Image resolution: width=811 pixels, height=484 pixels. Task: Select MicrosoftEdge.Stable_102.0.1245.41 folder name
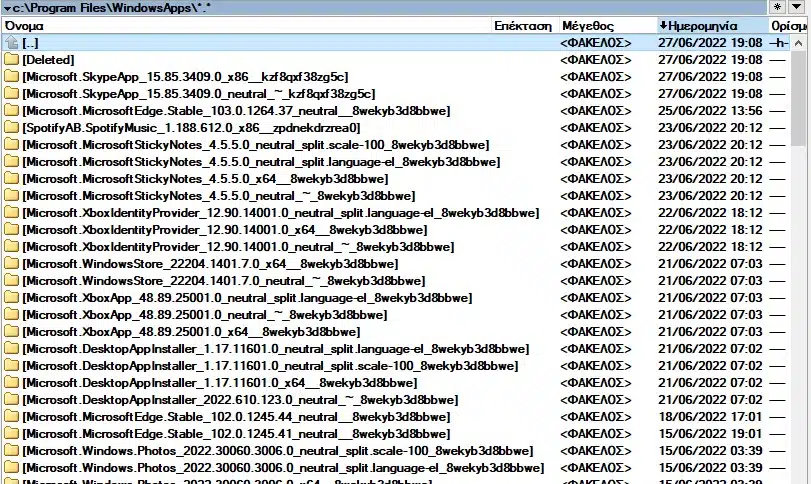point(236,434)
